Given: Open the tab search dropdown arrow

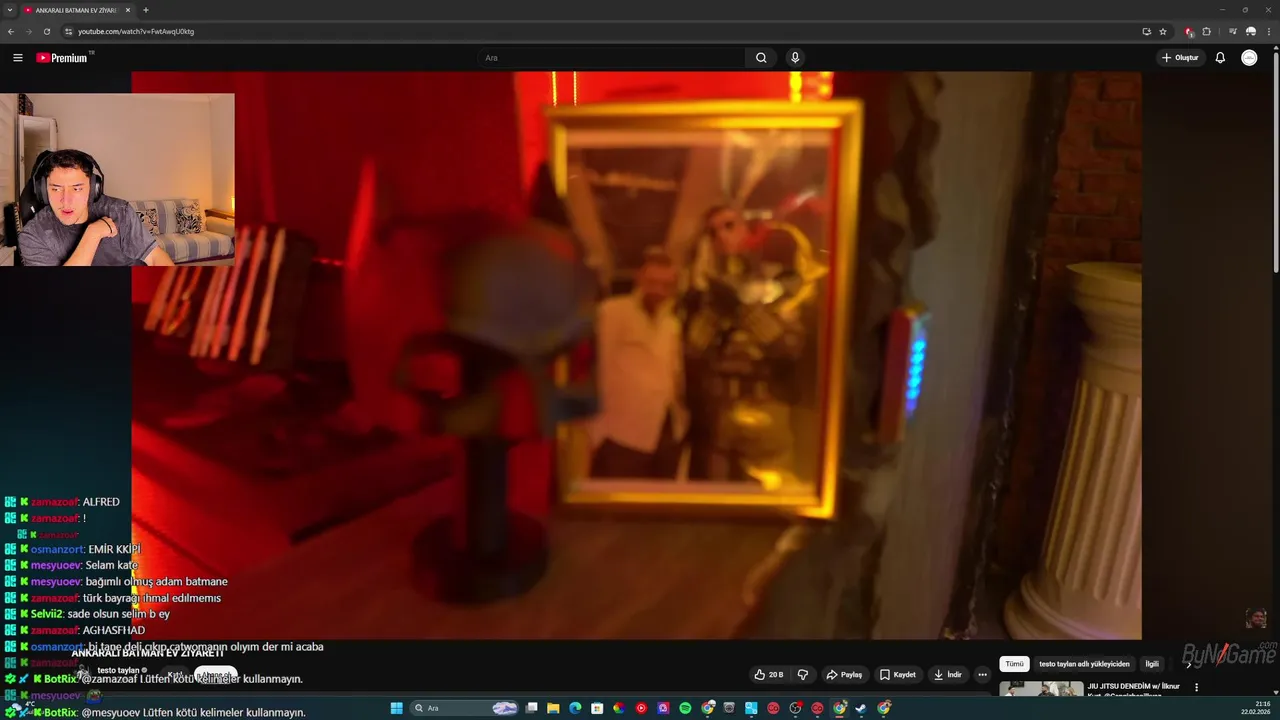Looking at the screenshot, I should click(x=9, y=10).
